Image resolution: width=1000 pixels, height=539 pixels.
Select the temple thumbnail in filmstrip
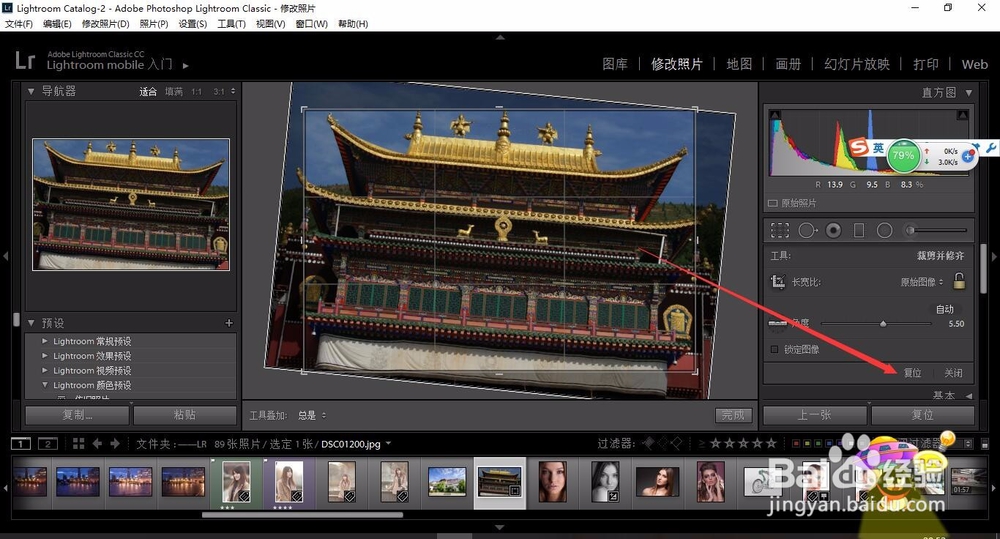[x=499, y=482]
